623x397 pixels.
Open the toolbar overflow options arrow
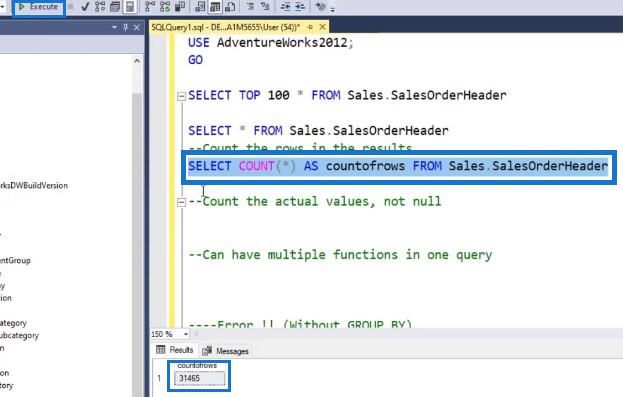333,9
